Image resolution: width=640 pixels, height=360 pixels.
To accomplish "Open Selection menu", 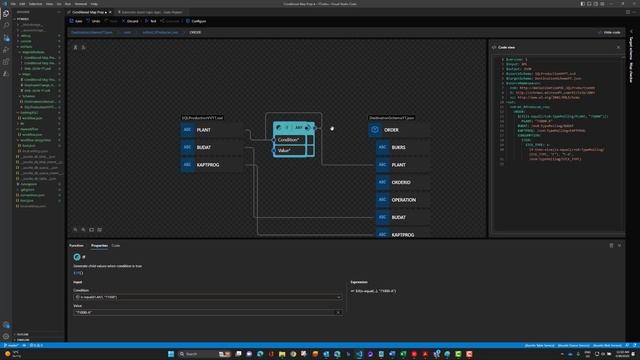I will pyautogui.click(x=35, y=4).
